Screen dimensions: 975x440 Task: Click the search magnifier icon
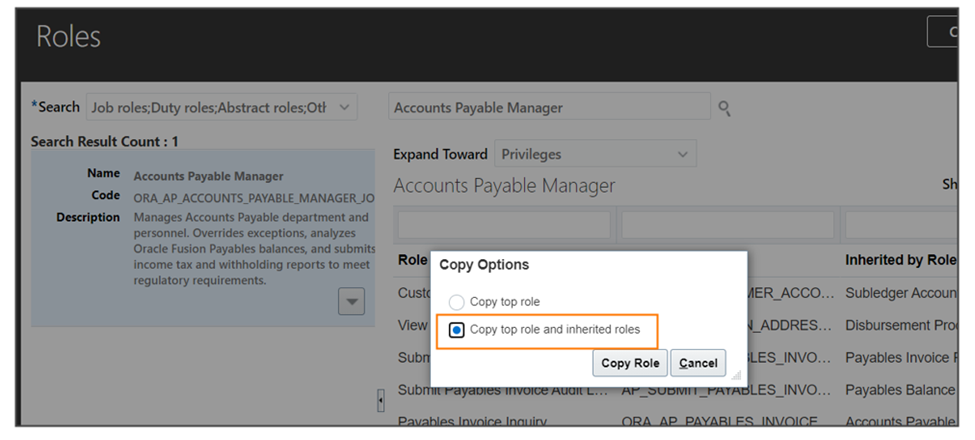pyautogui.click(x=724, y=109)
